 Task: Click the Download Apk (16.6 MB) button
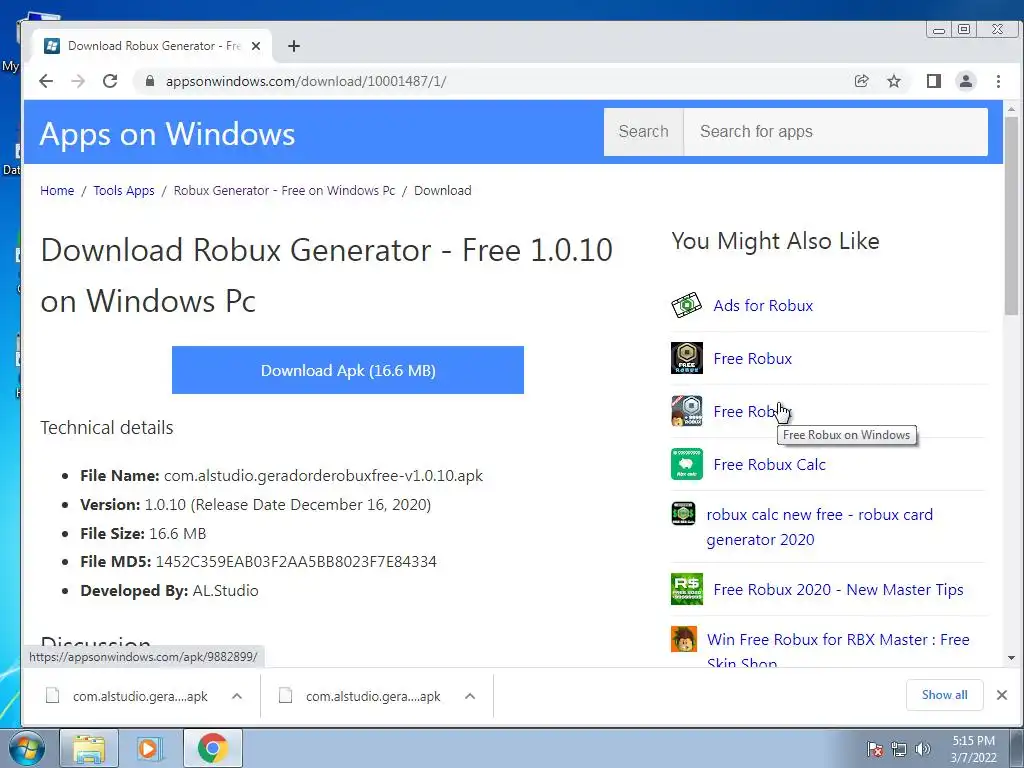(x=347, y=370)
